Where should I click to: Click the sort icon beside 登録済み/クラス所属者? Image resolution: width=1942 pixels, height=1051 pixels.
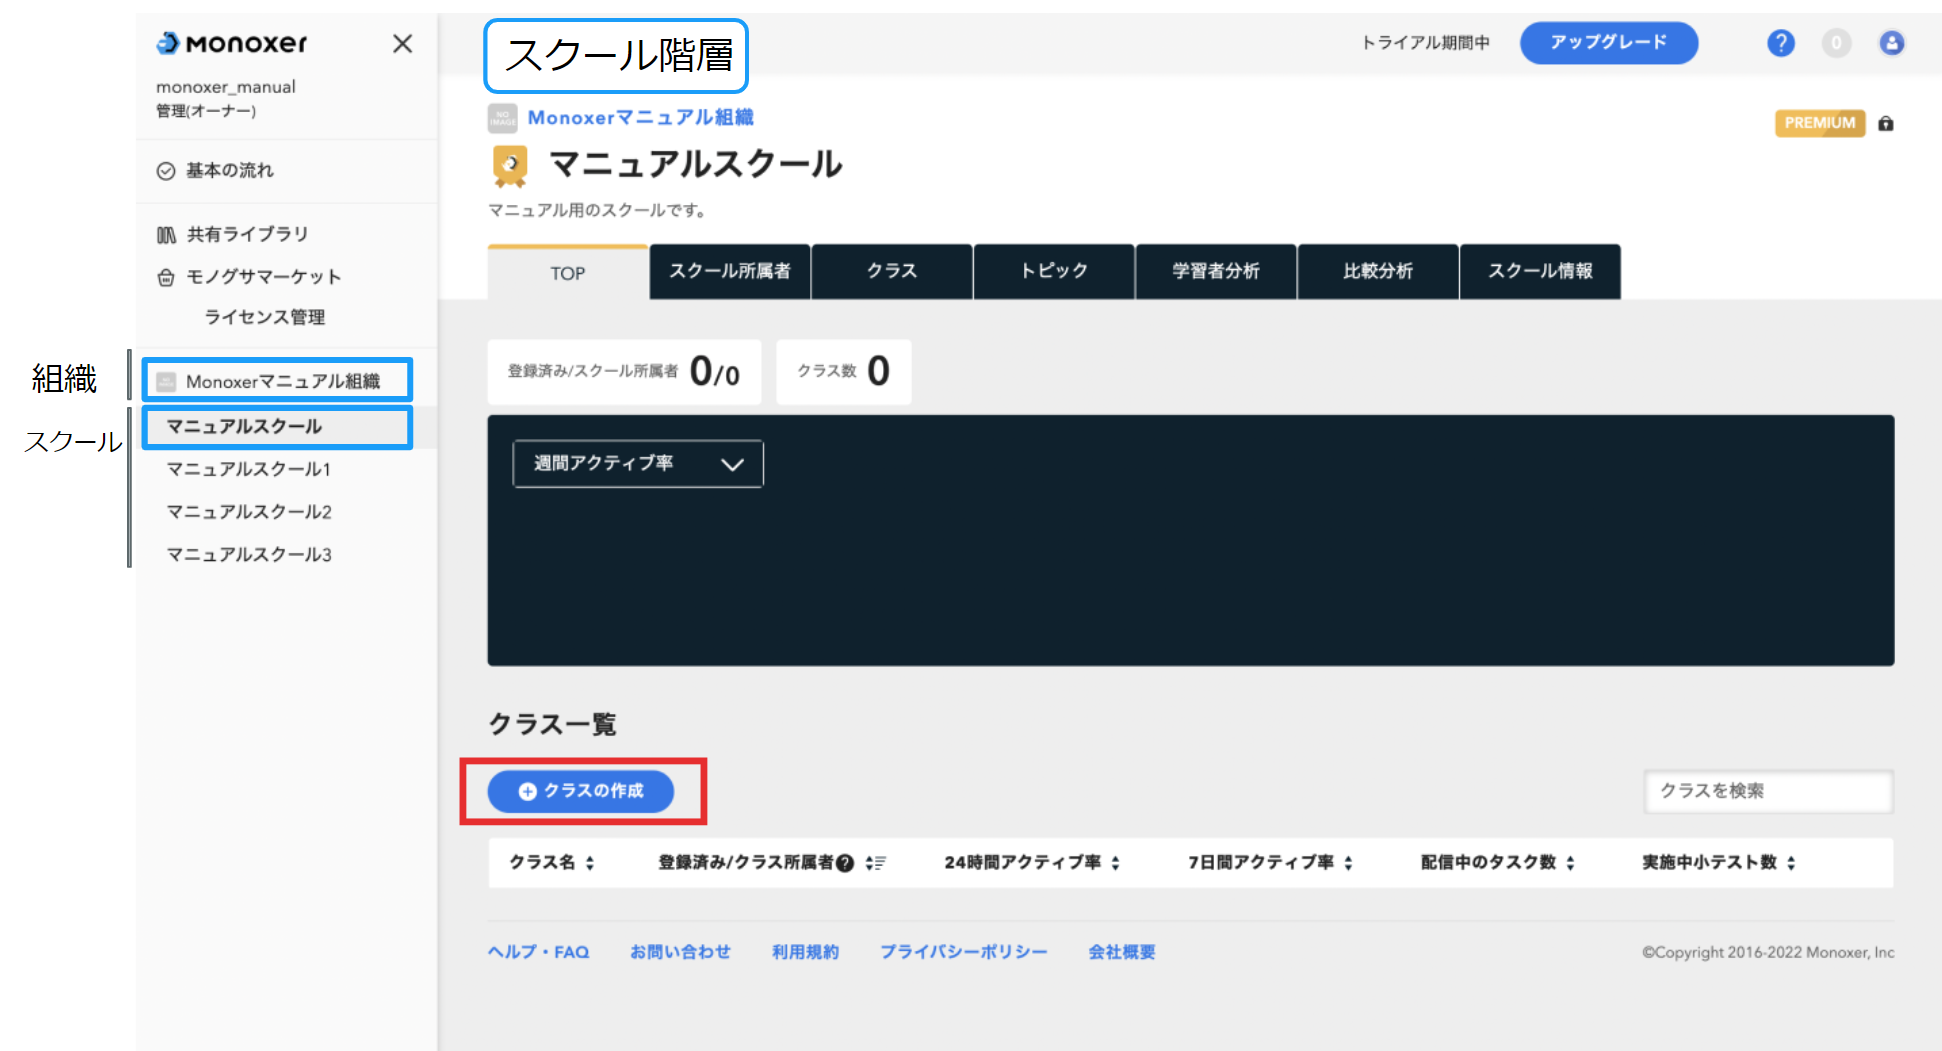coord(875,863)
